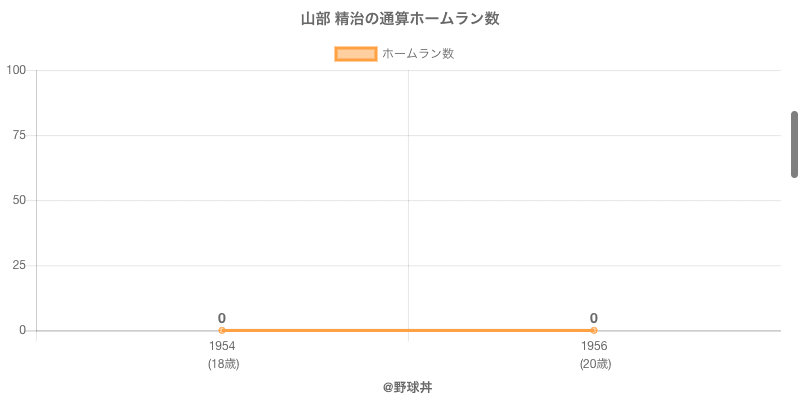Click the chart title 山部 精治の通算ホームラン数

[x=400, y=19]
